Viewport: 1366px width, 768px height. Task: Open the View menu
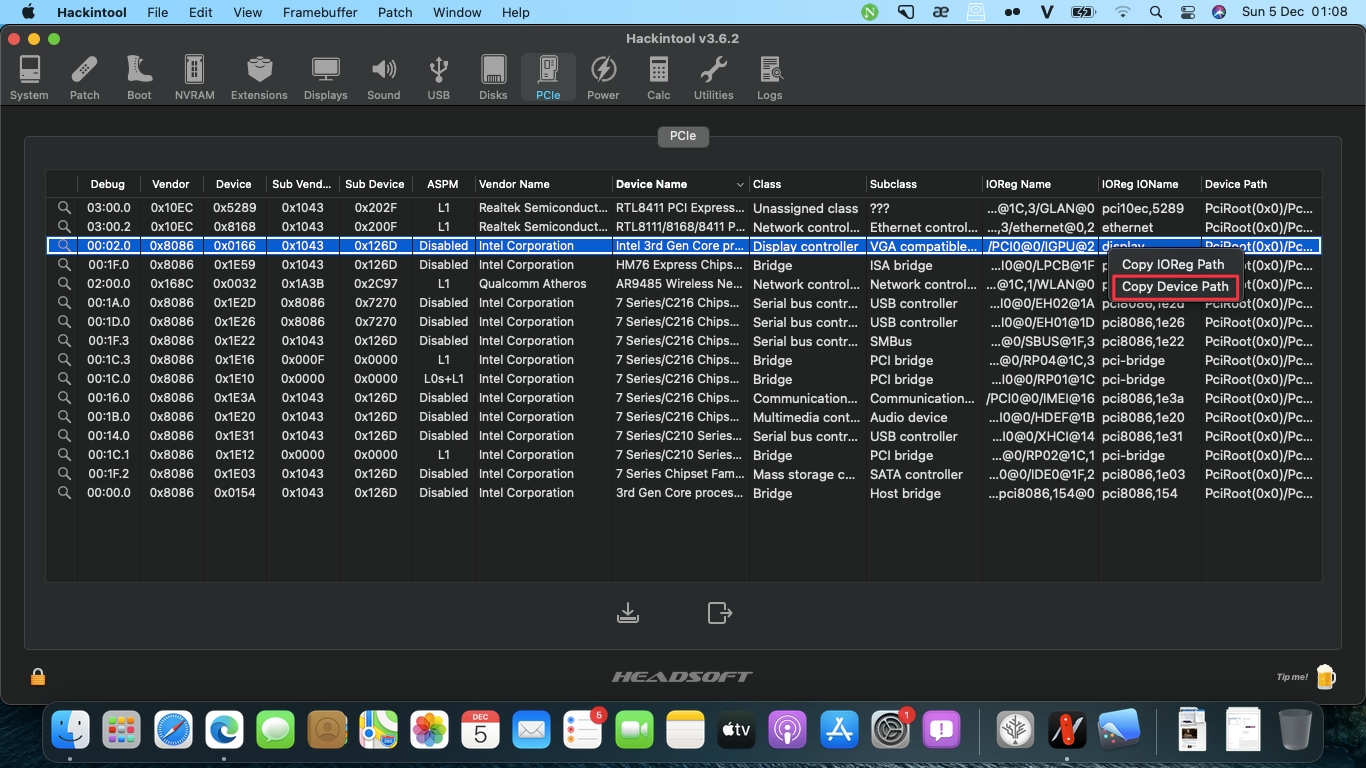click(x=247, y=12)
